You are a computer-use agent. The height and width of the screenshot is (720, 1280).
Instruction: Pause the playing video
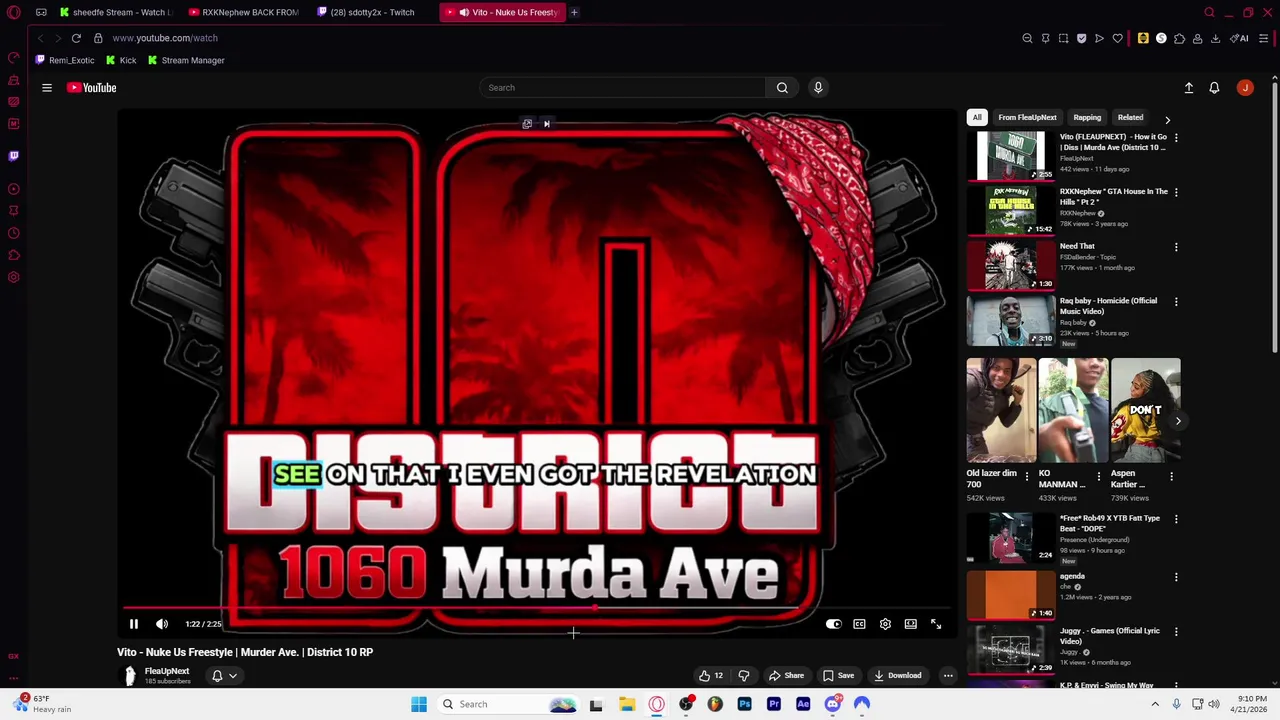coord(133,624)
